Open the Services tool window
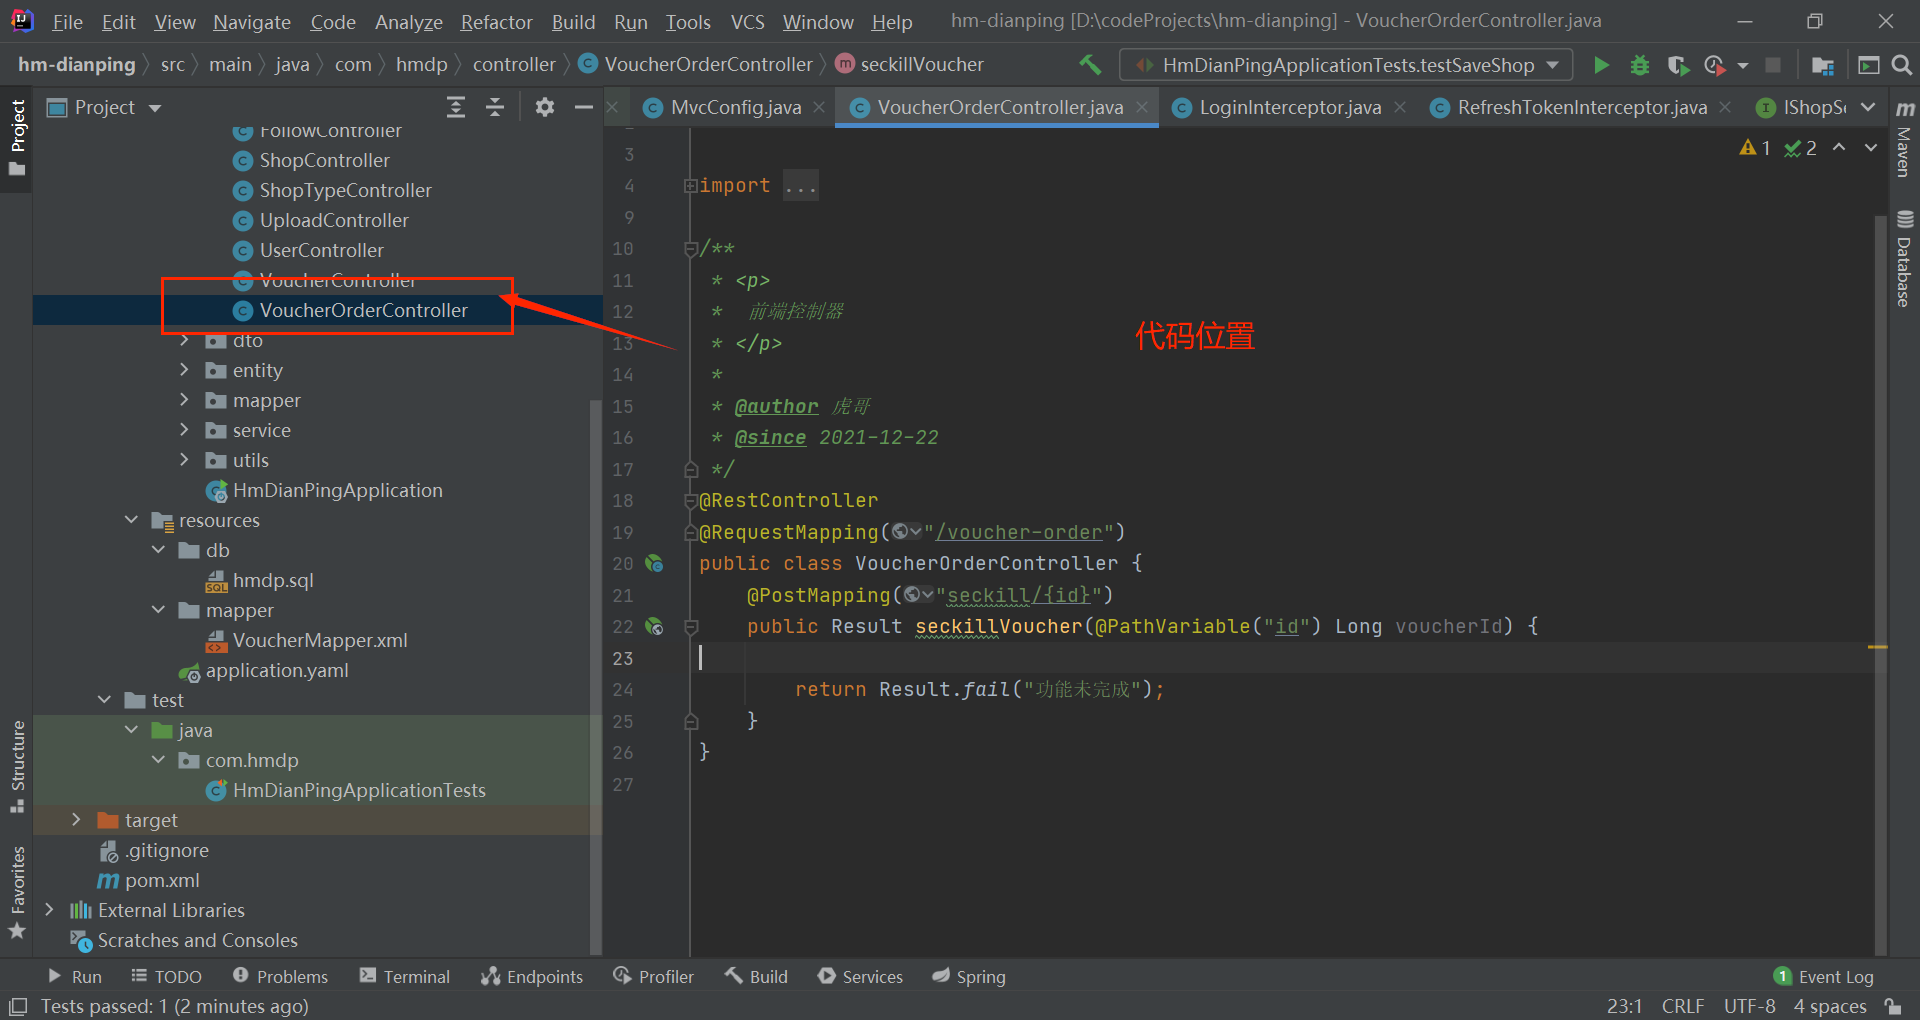 860,977
